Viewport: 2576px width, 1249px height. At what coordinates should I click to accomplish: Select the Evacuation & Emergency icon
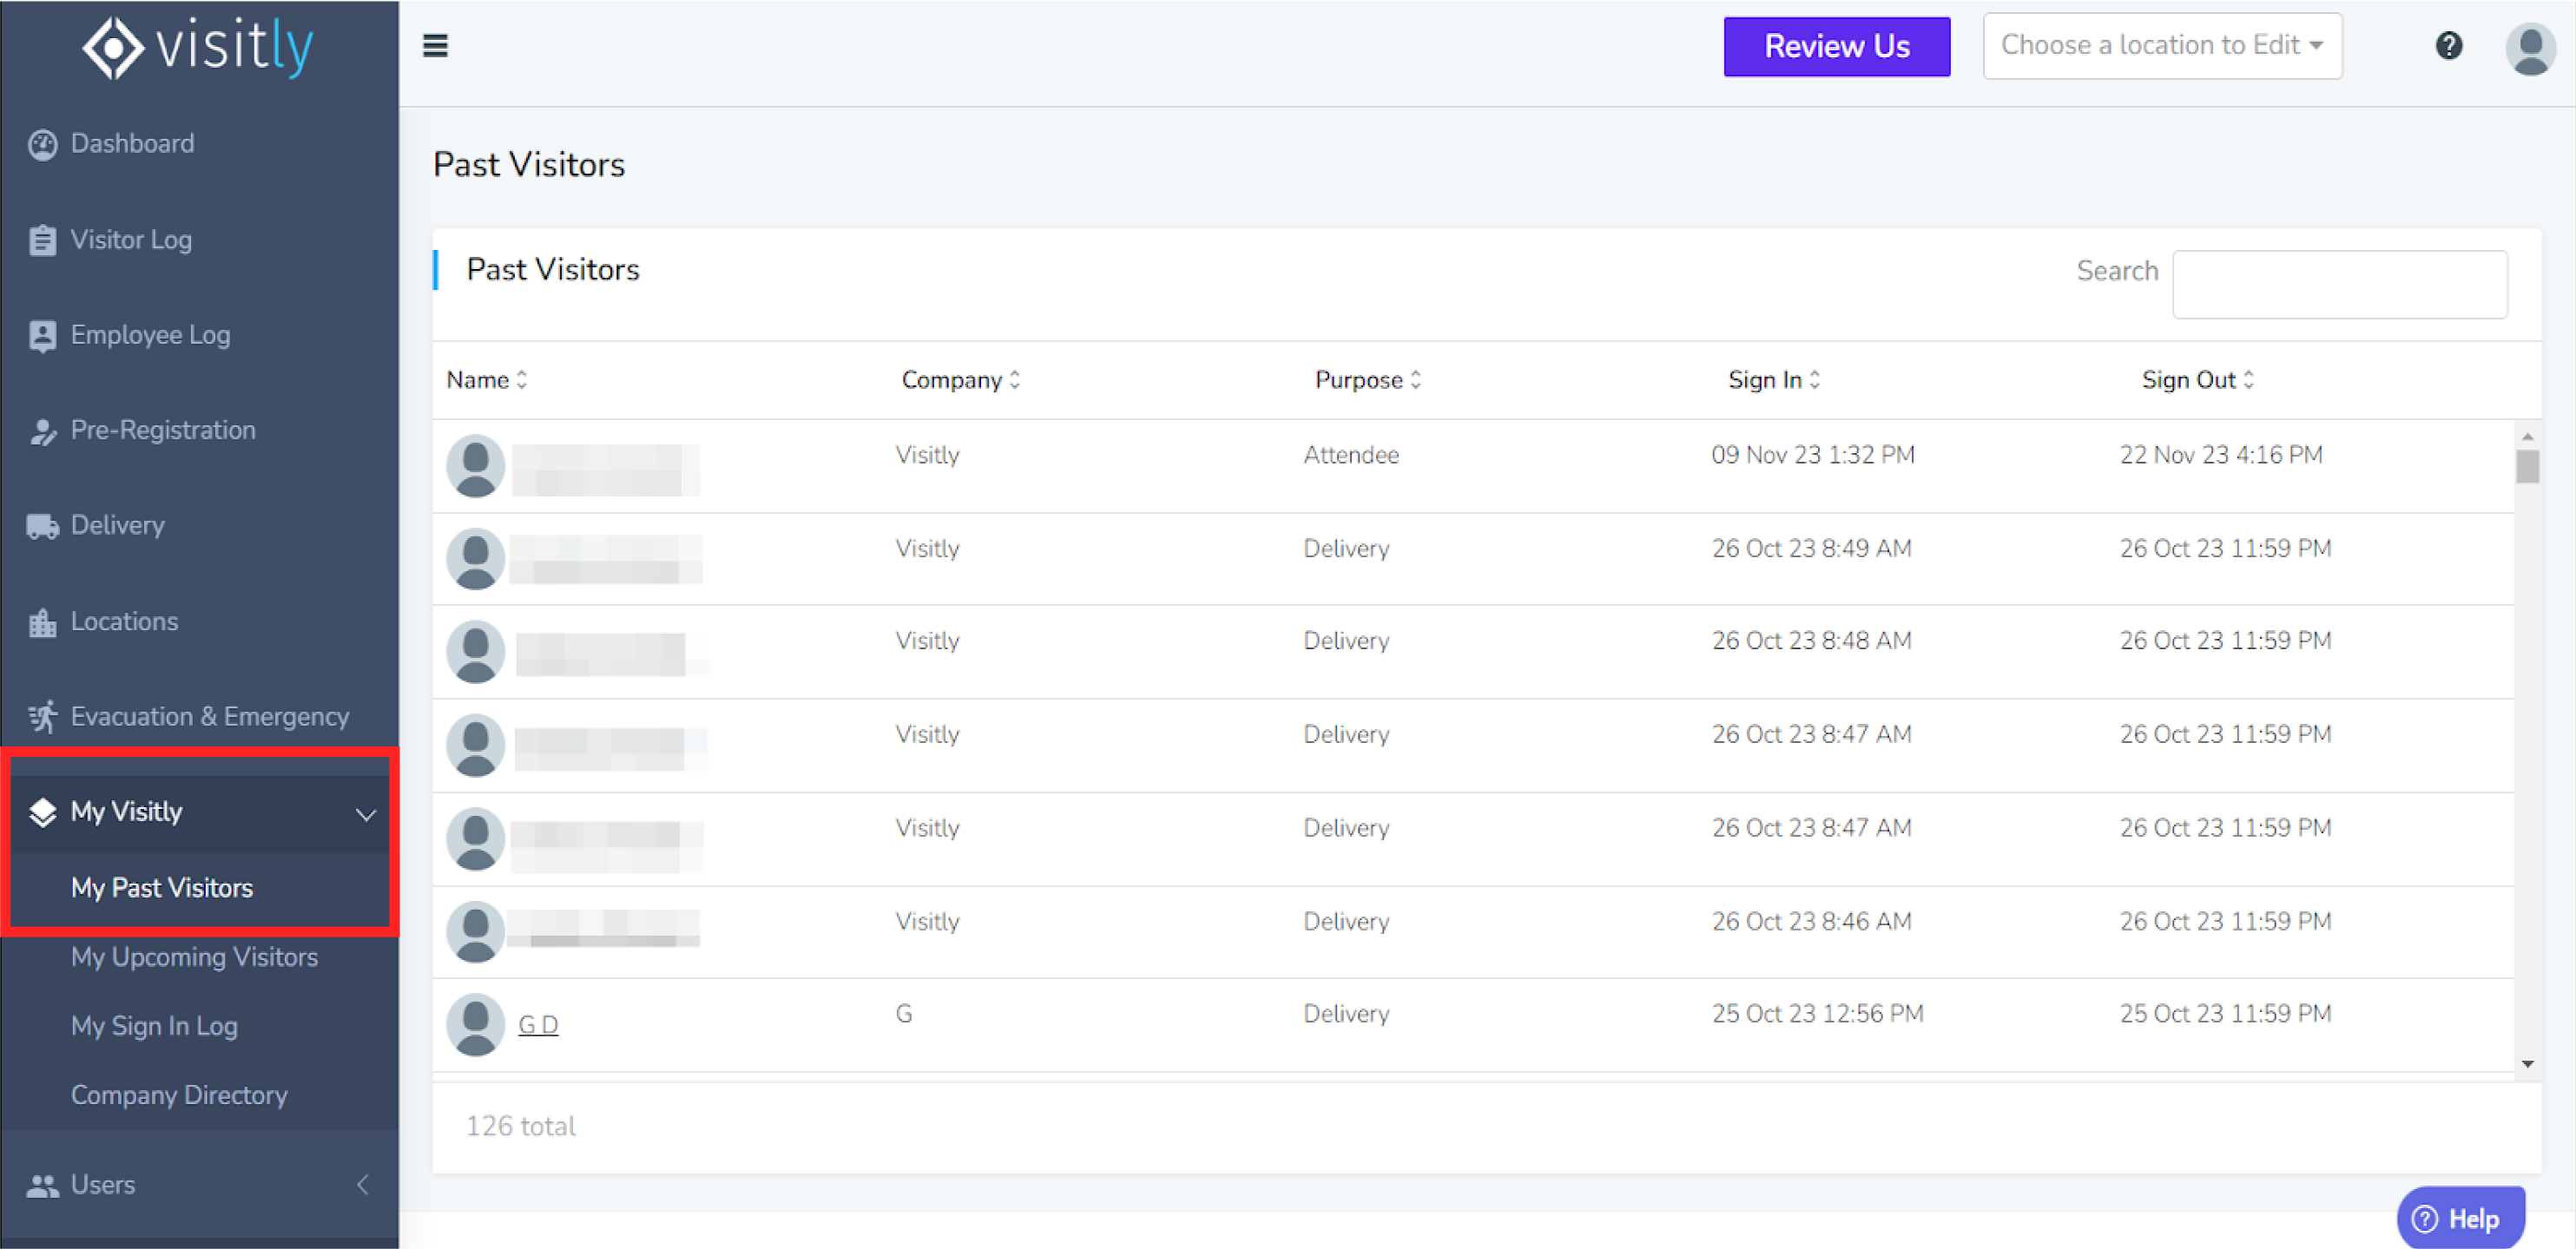point(42,717)
